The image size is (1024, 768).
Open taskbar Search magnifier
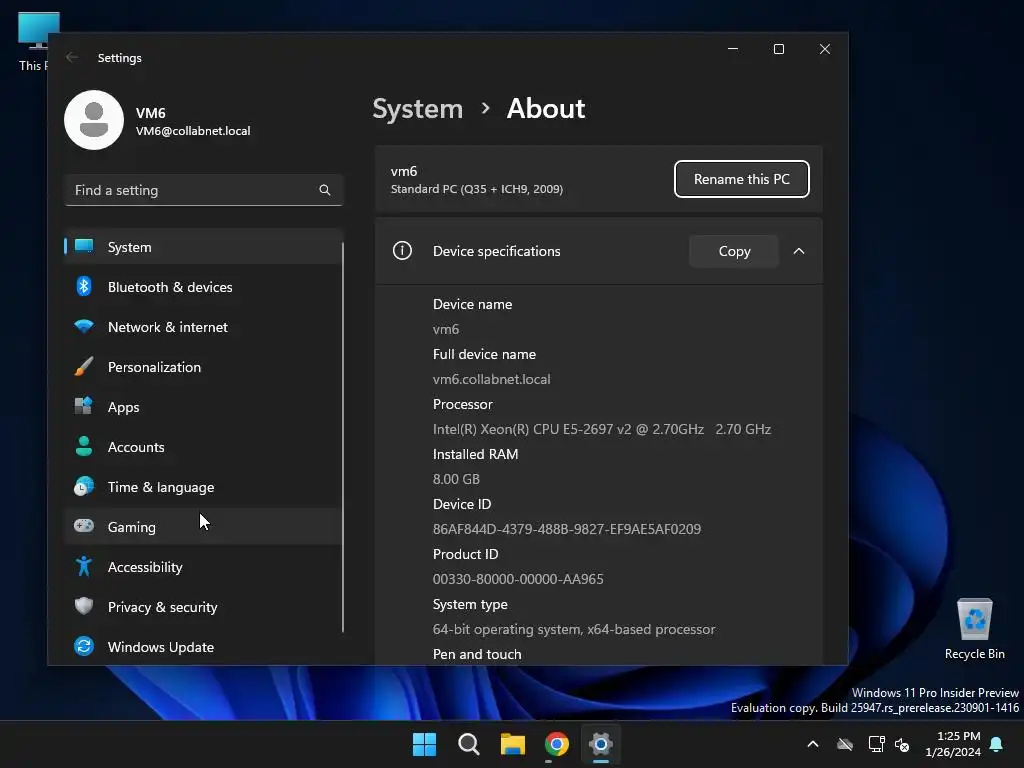[x=468, y=744]
